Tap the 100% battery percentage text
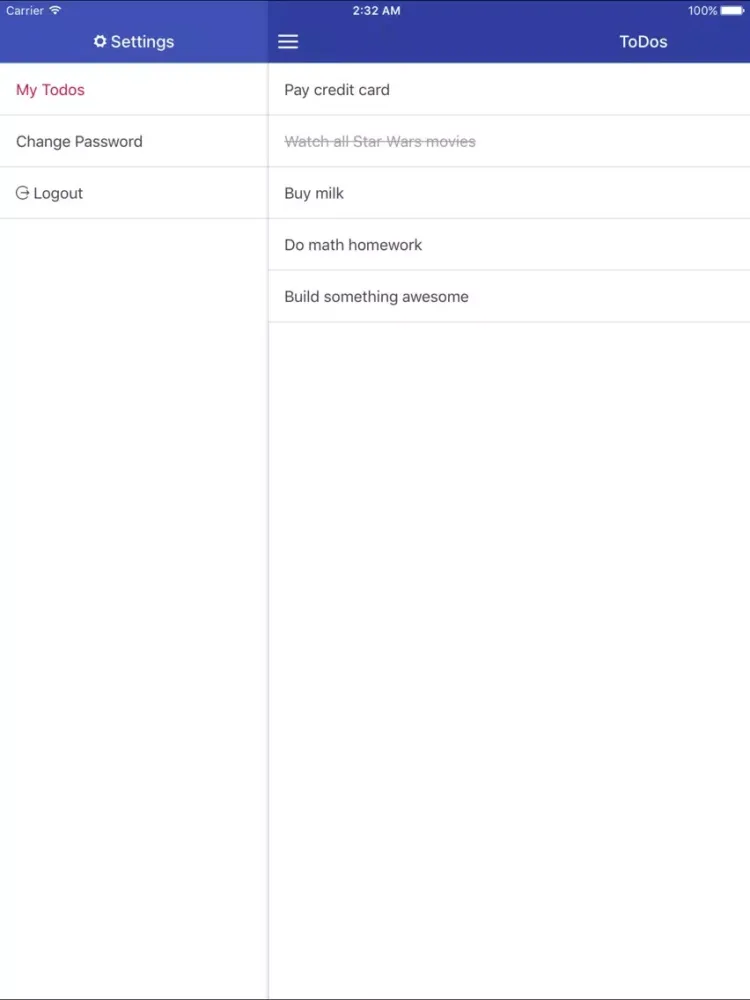 click(702, 11)
